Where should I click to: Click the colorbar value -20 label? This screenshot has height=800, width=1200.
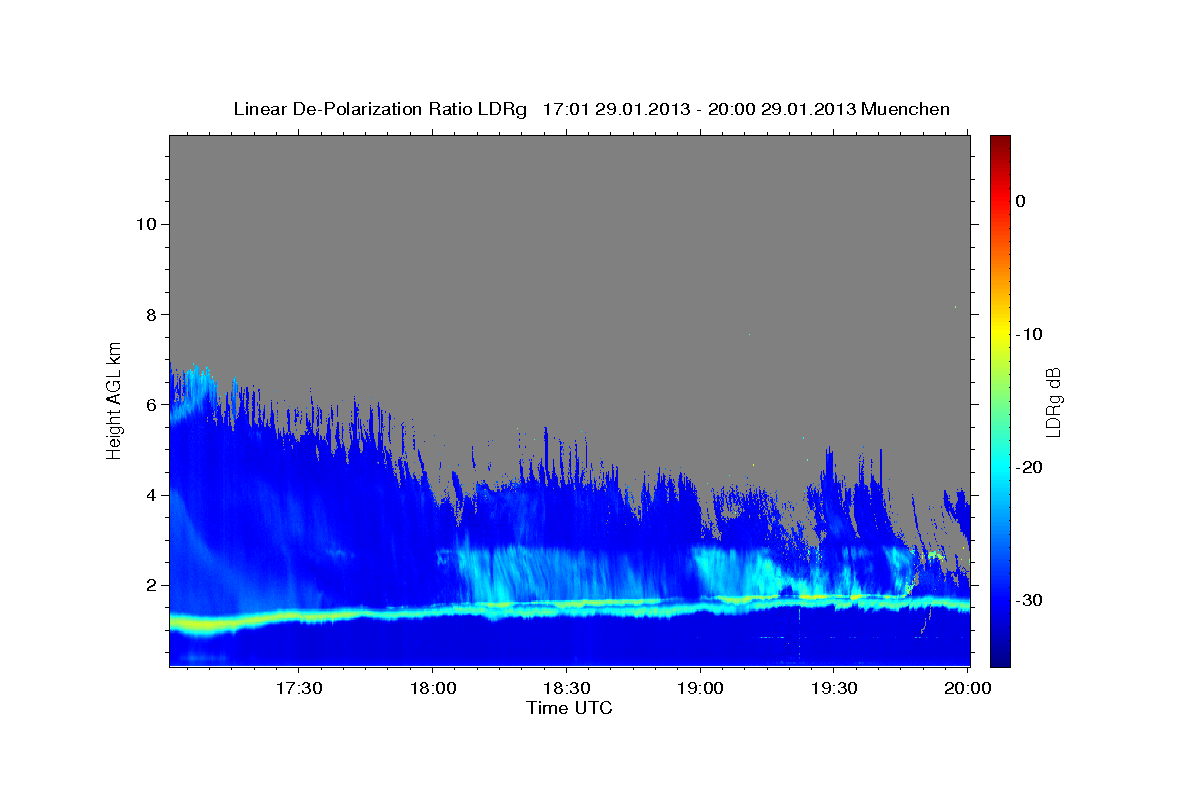pos(1029,467)
